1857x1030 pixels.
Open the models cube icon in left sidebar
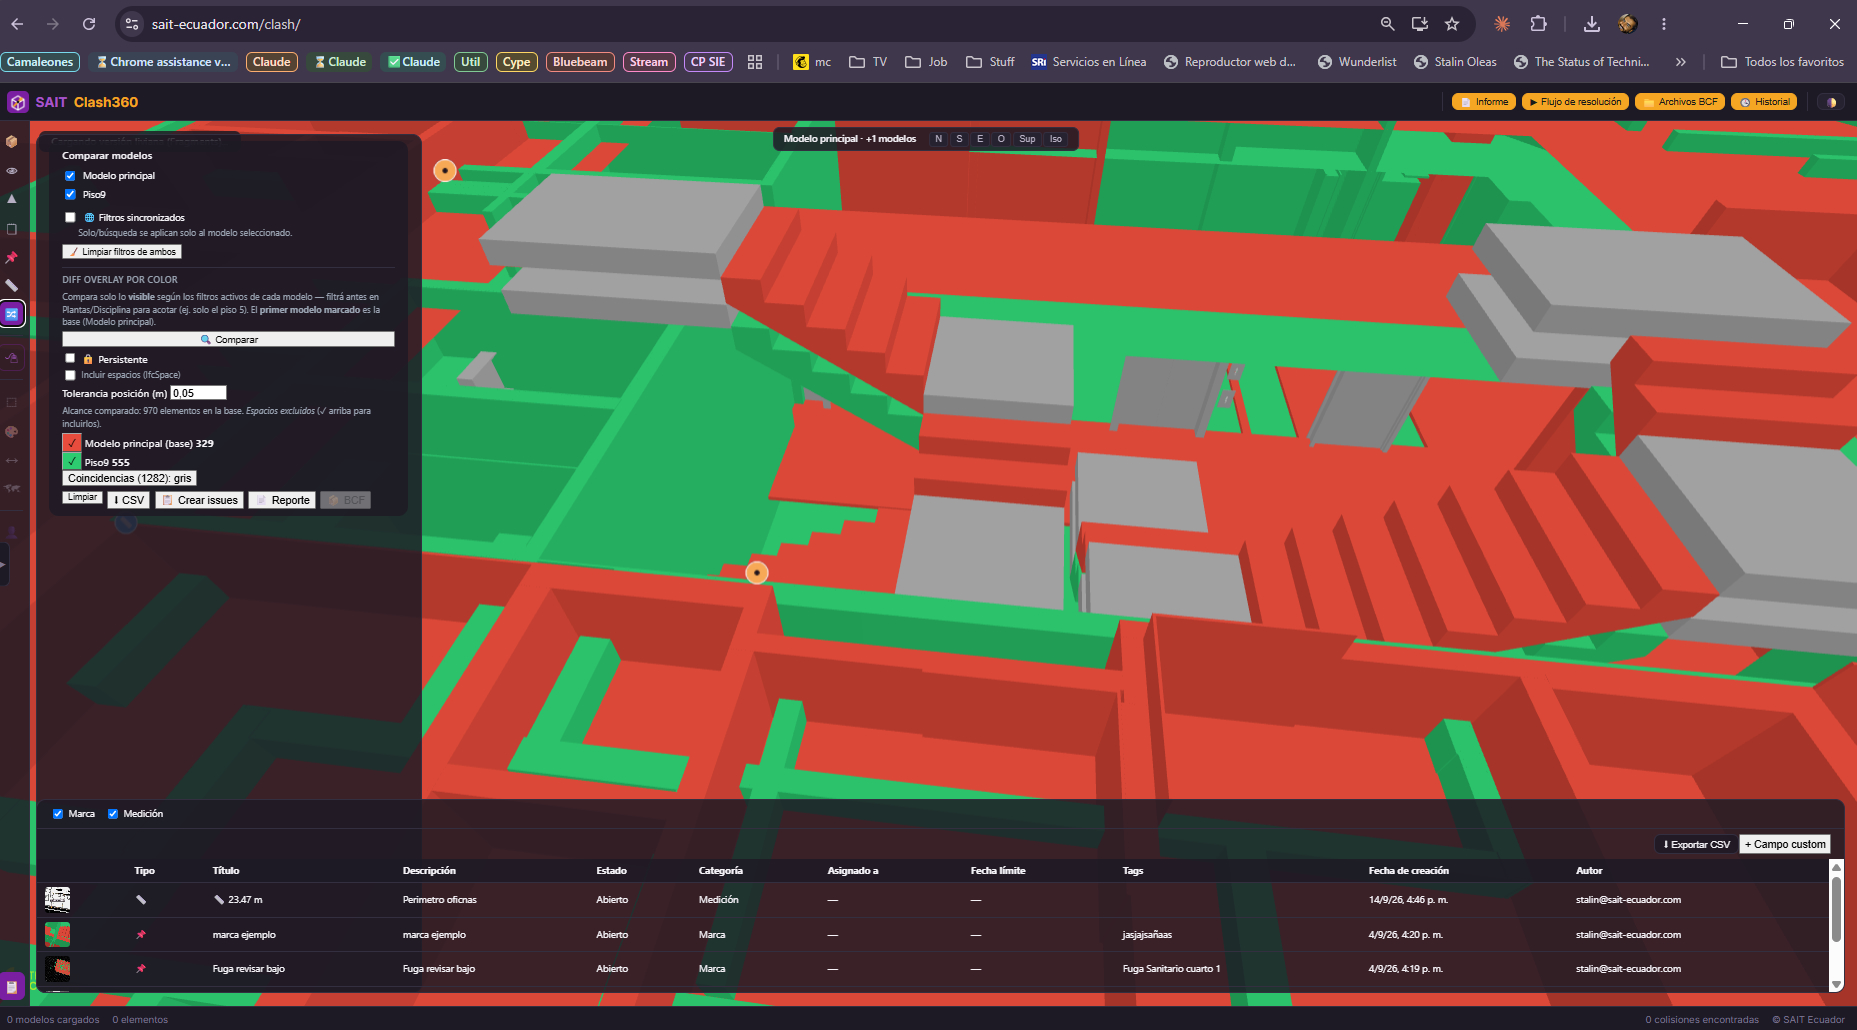[12, 141]
